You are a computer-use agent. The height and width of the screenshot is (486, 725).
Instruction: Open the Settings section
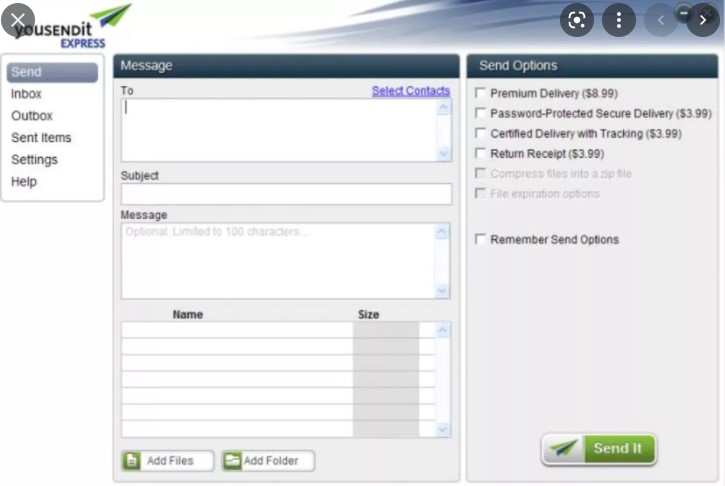click(34, 160)
